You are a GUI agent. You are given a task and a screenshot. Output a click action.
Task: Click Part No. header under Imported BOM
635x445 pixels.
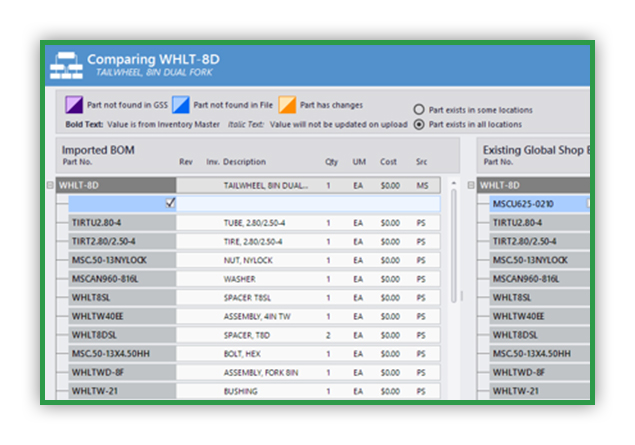coord(77,162)
